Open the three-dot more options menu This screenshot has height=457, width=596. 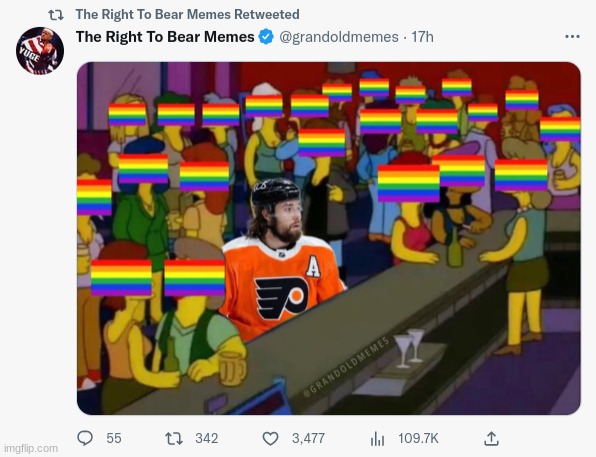[x=572, y=36]
